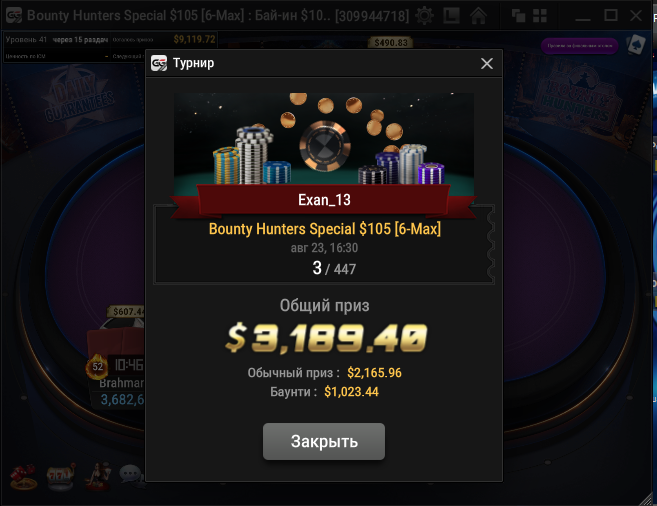Click the home lobby icon
This screenshot has width=657, height=506.
(478, 16)
